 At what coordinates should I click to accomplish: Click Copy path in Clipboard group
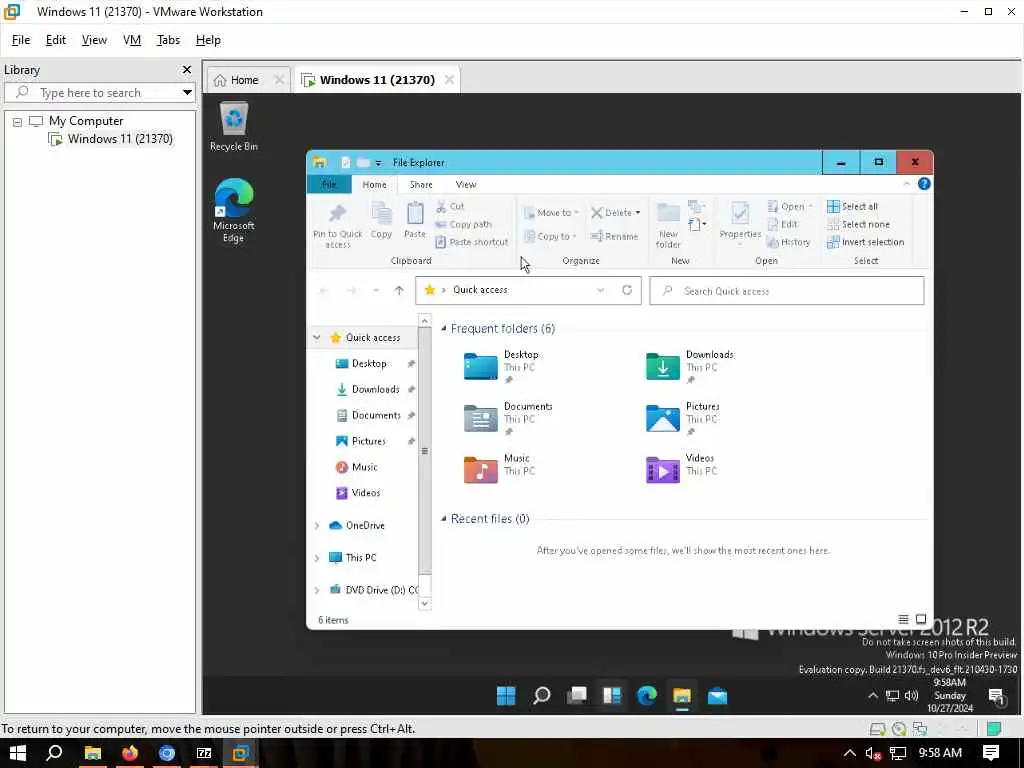pyautogui.click(x=464, y=224)
